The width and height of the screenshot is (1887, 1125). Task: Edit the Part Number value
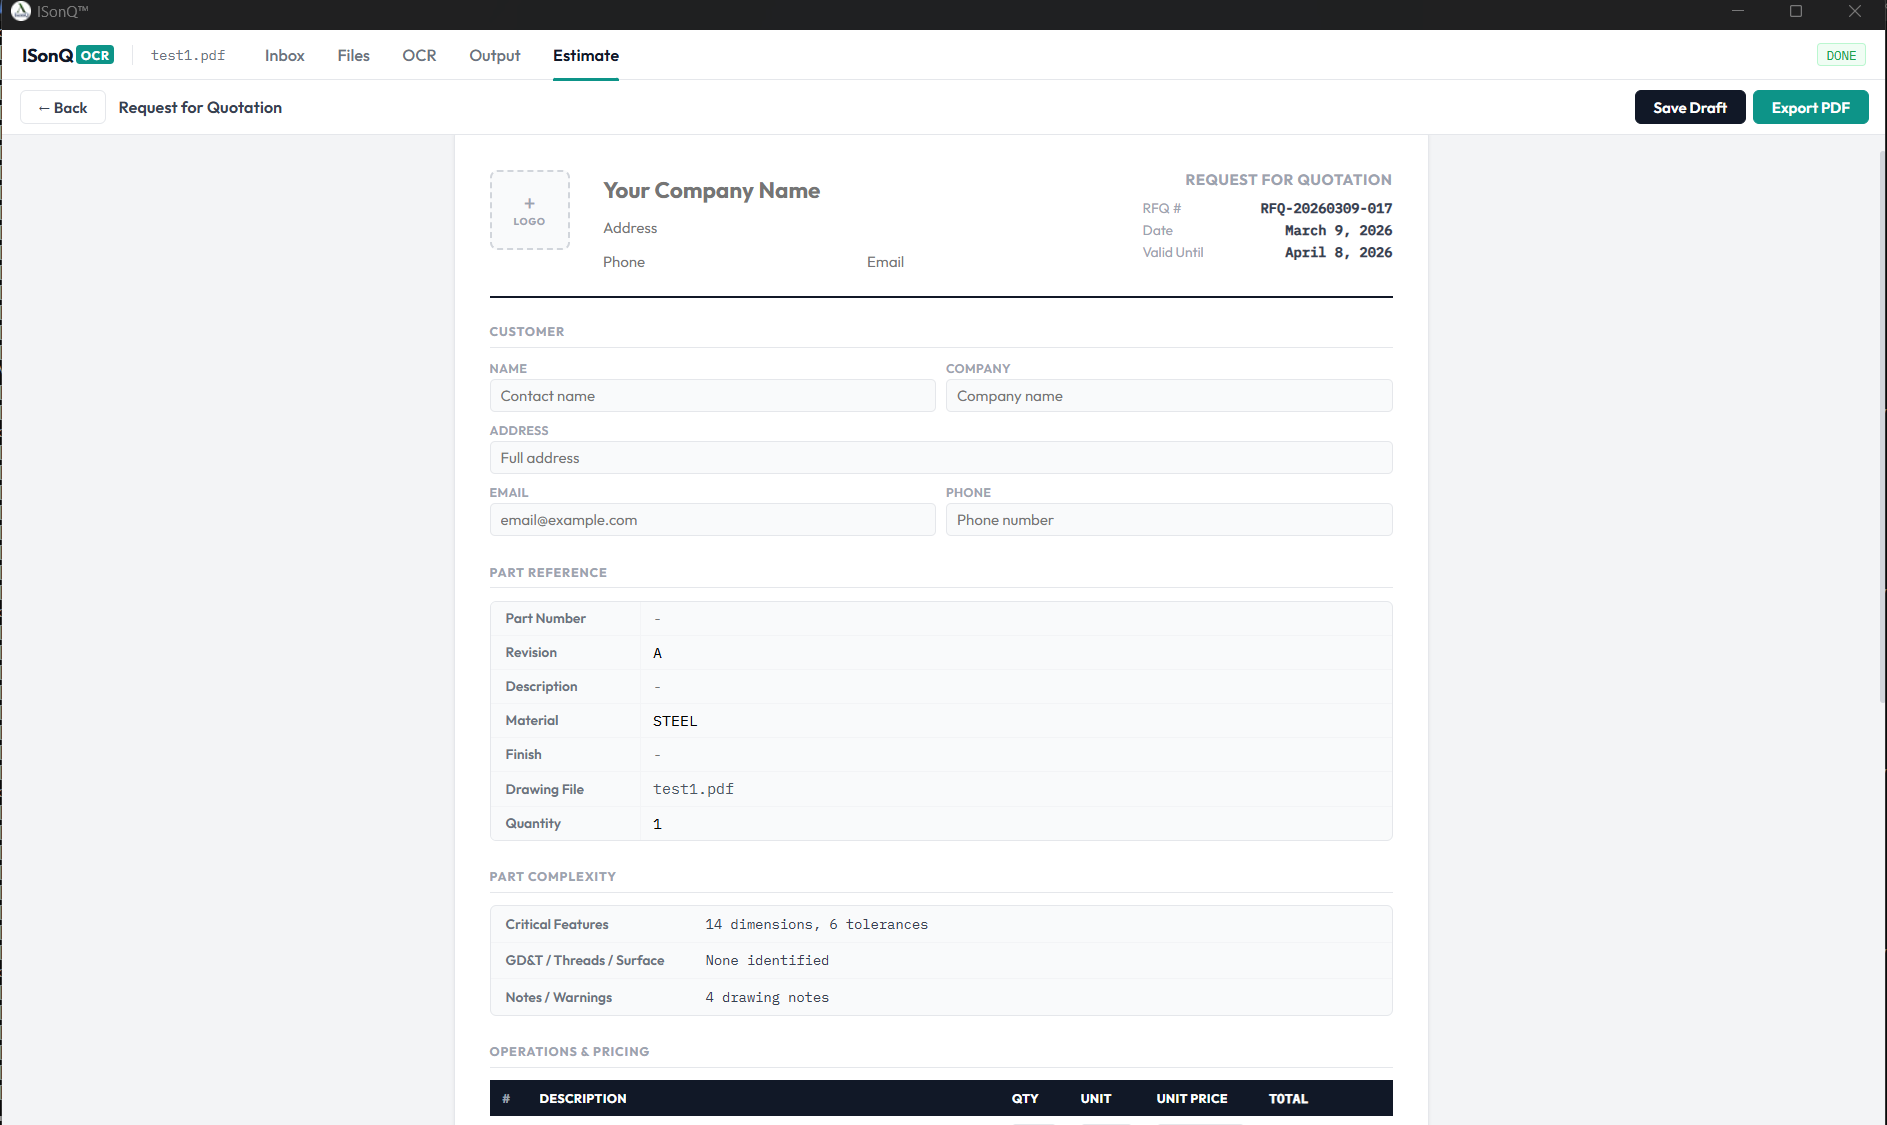1016,619
